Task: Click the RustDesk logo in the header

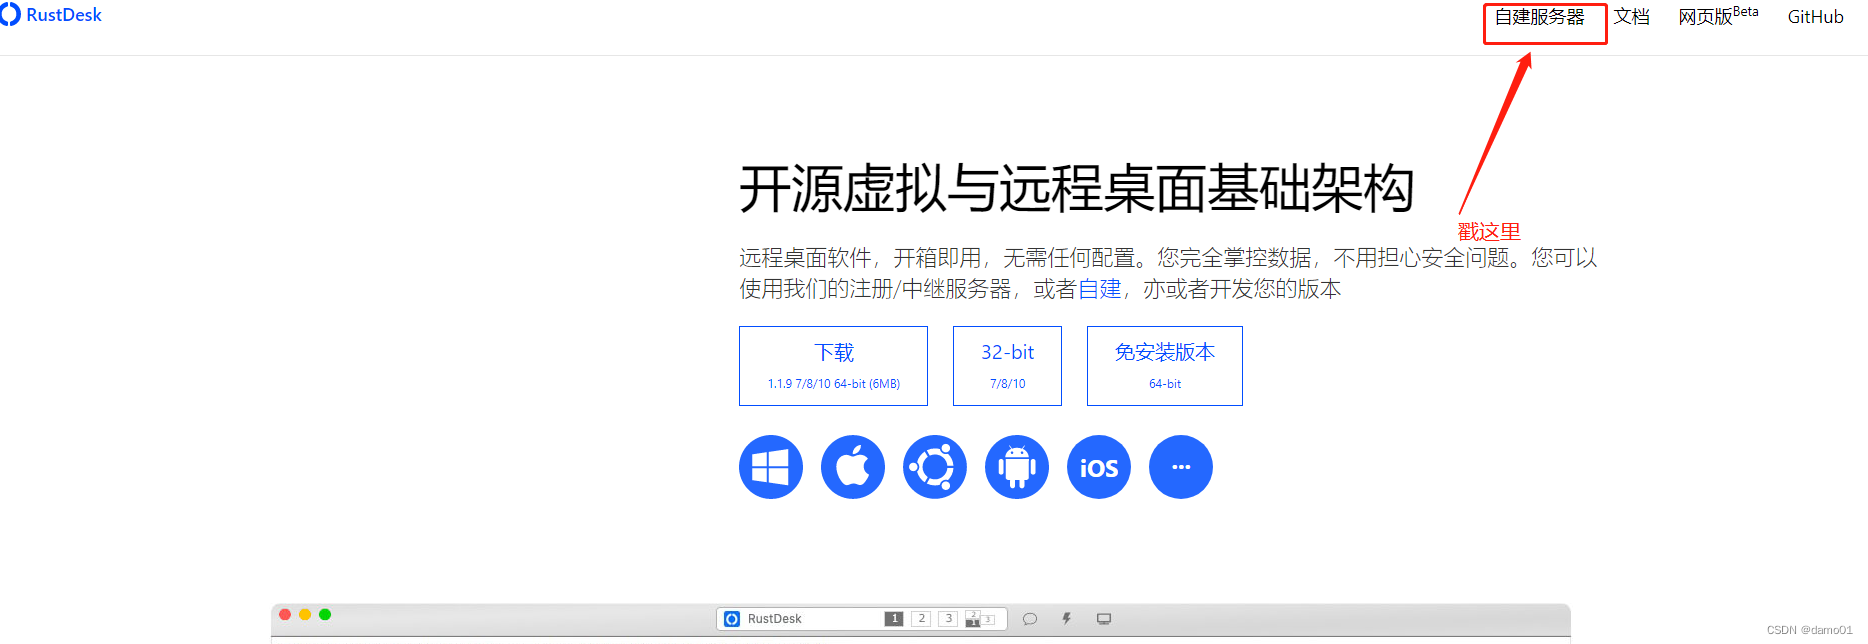Action: [51, 15]
